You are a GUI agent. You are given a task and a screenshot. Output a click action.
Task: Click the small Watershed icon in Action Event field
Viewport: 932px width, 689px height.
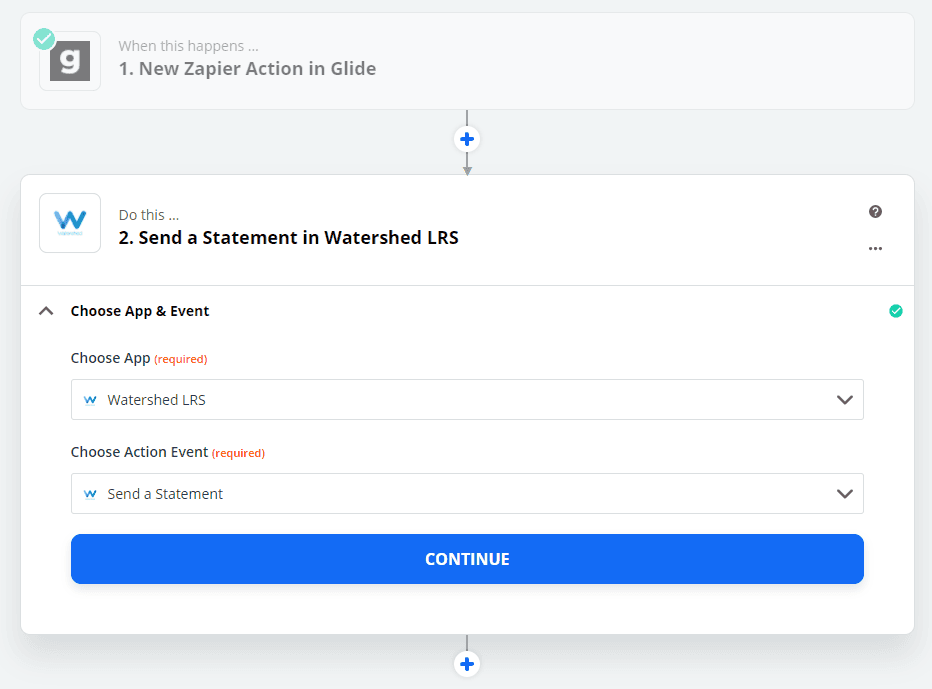90,494
